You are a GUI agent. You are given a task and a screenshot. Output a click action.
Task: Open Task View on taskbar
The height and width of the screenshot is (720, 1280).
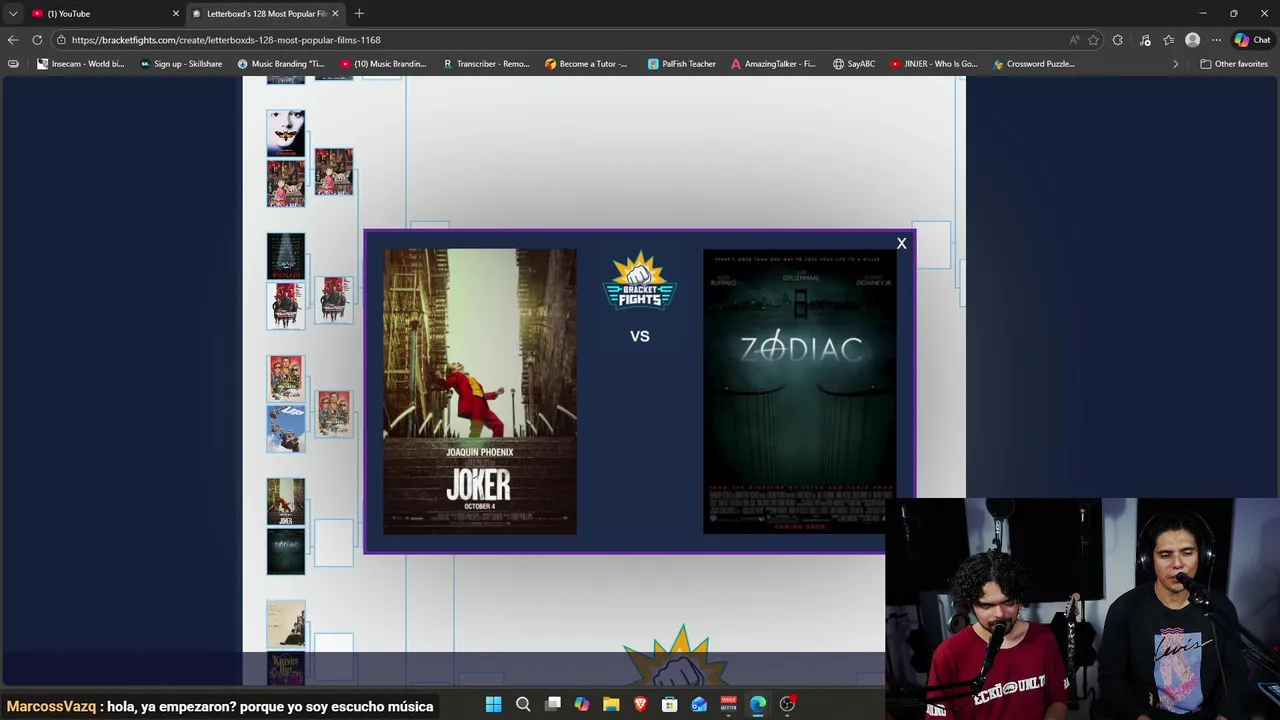(x=552, y=704)
